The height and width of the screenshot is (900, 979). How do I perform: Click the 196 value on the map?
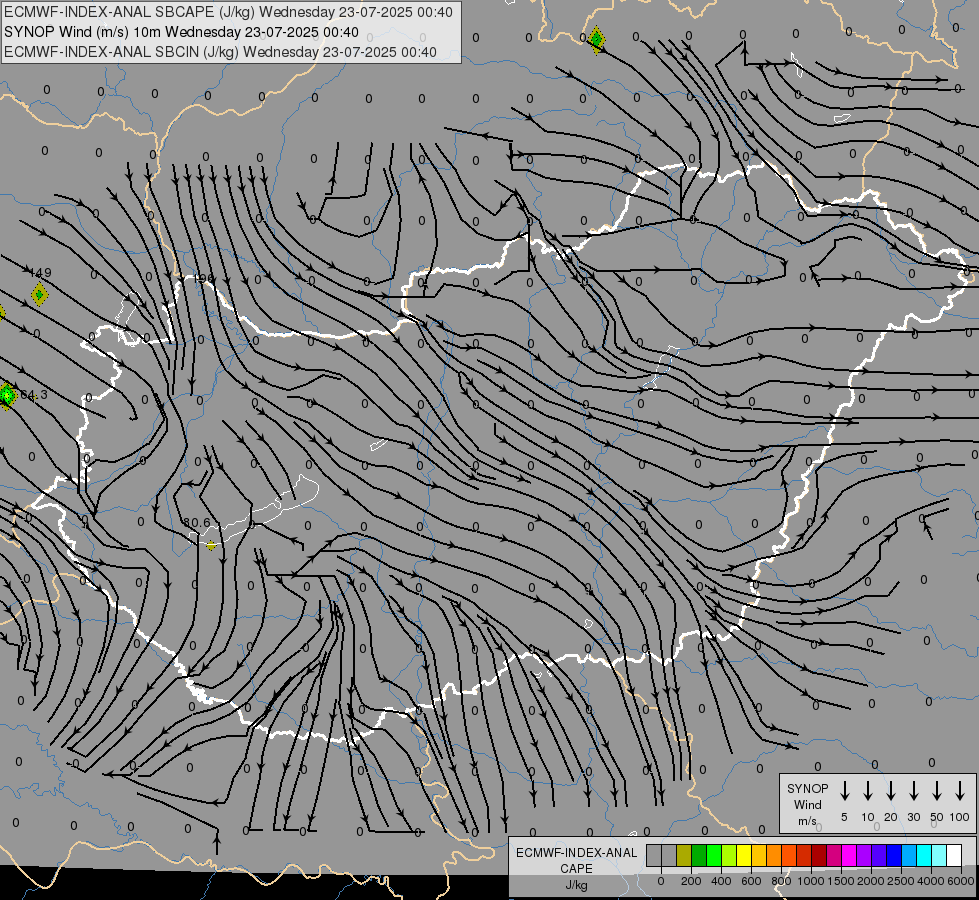point(204,279)
